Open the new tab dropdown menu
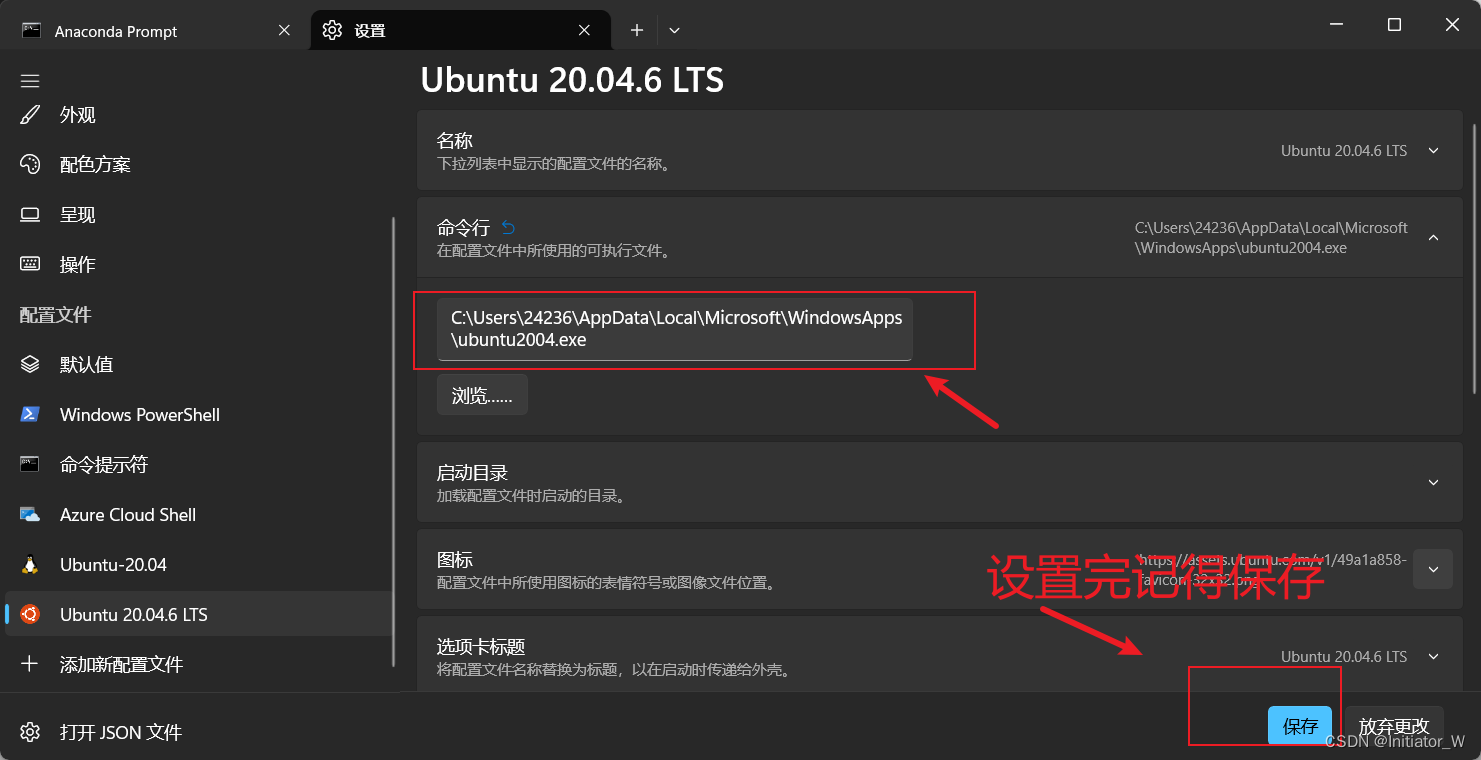This screenshot has width=1481, height=760. 674,30
